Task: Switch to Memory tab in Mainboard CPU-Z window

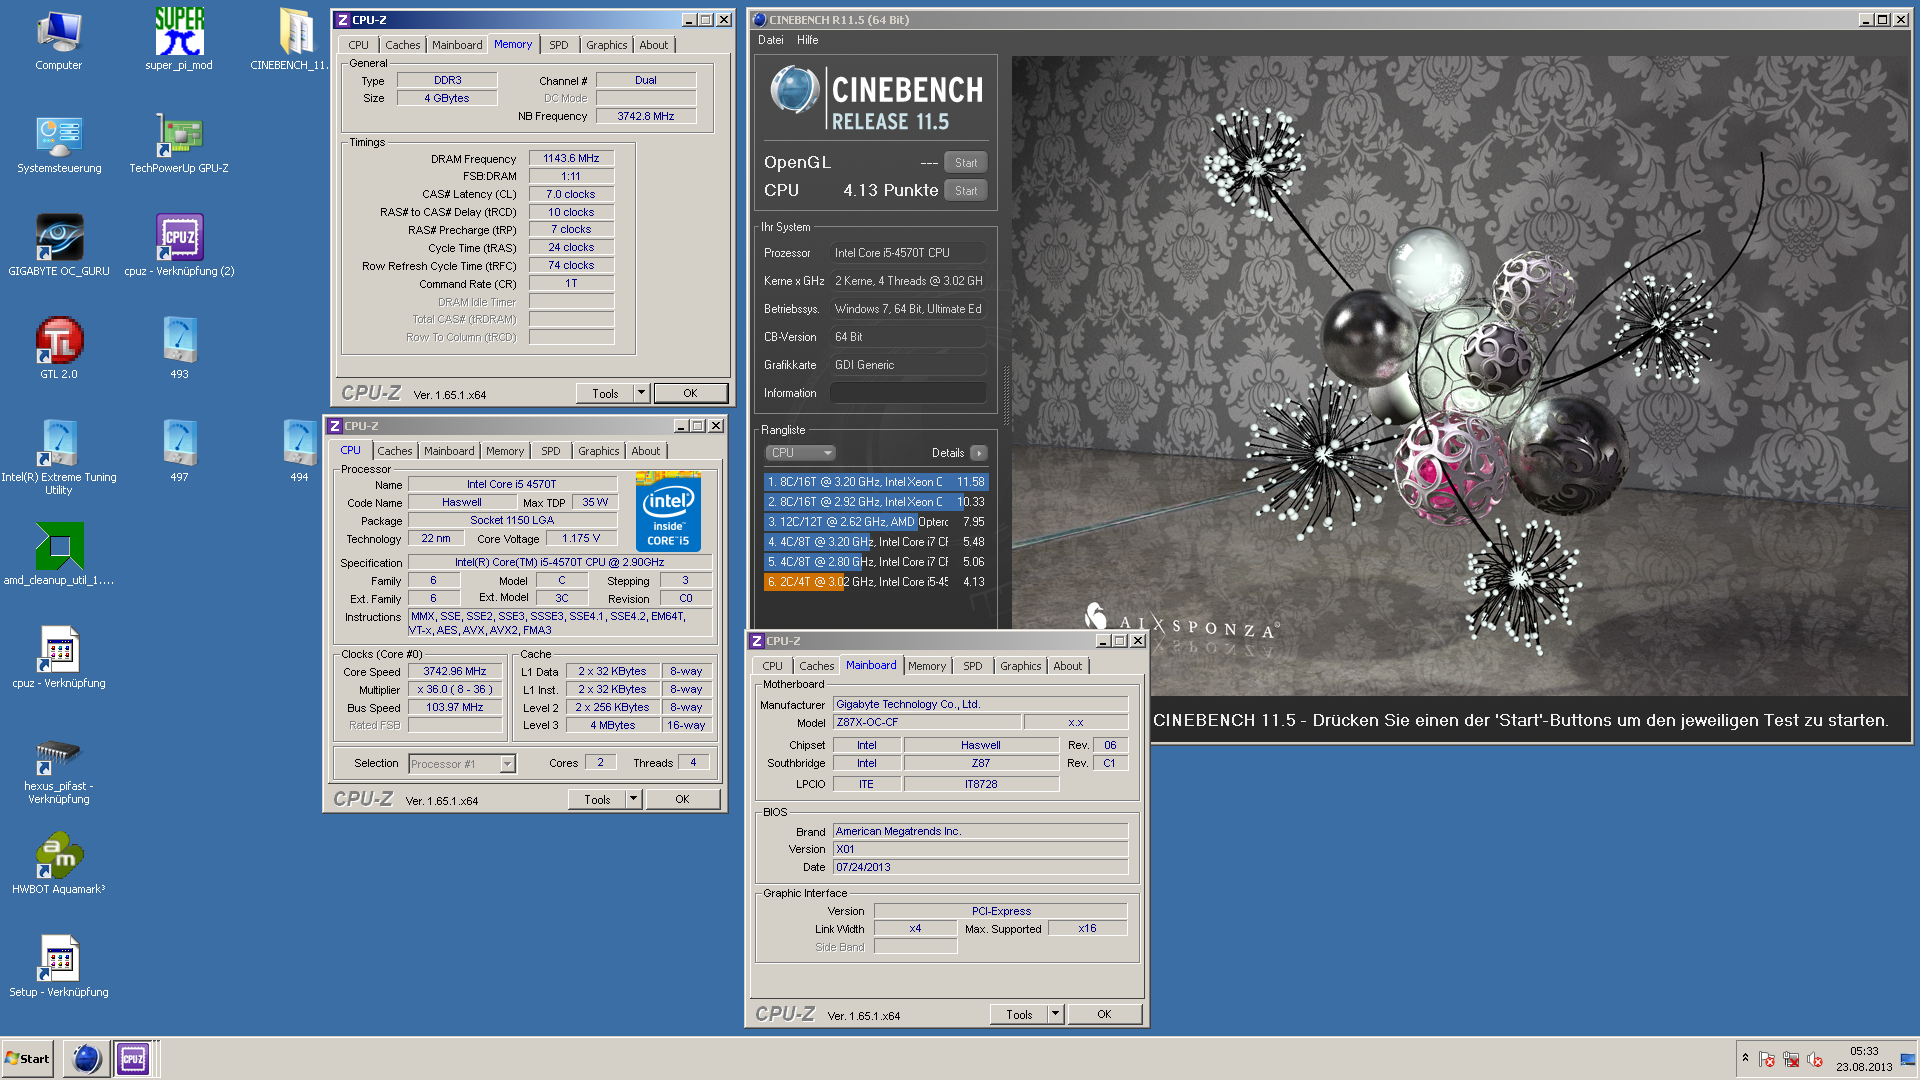Action: [927, 666]
